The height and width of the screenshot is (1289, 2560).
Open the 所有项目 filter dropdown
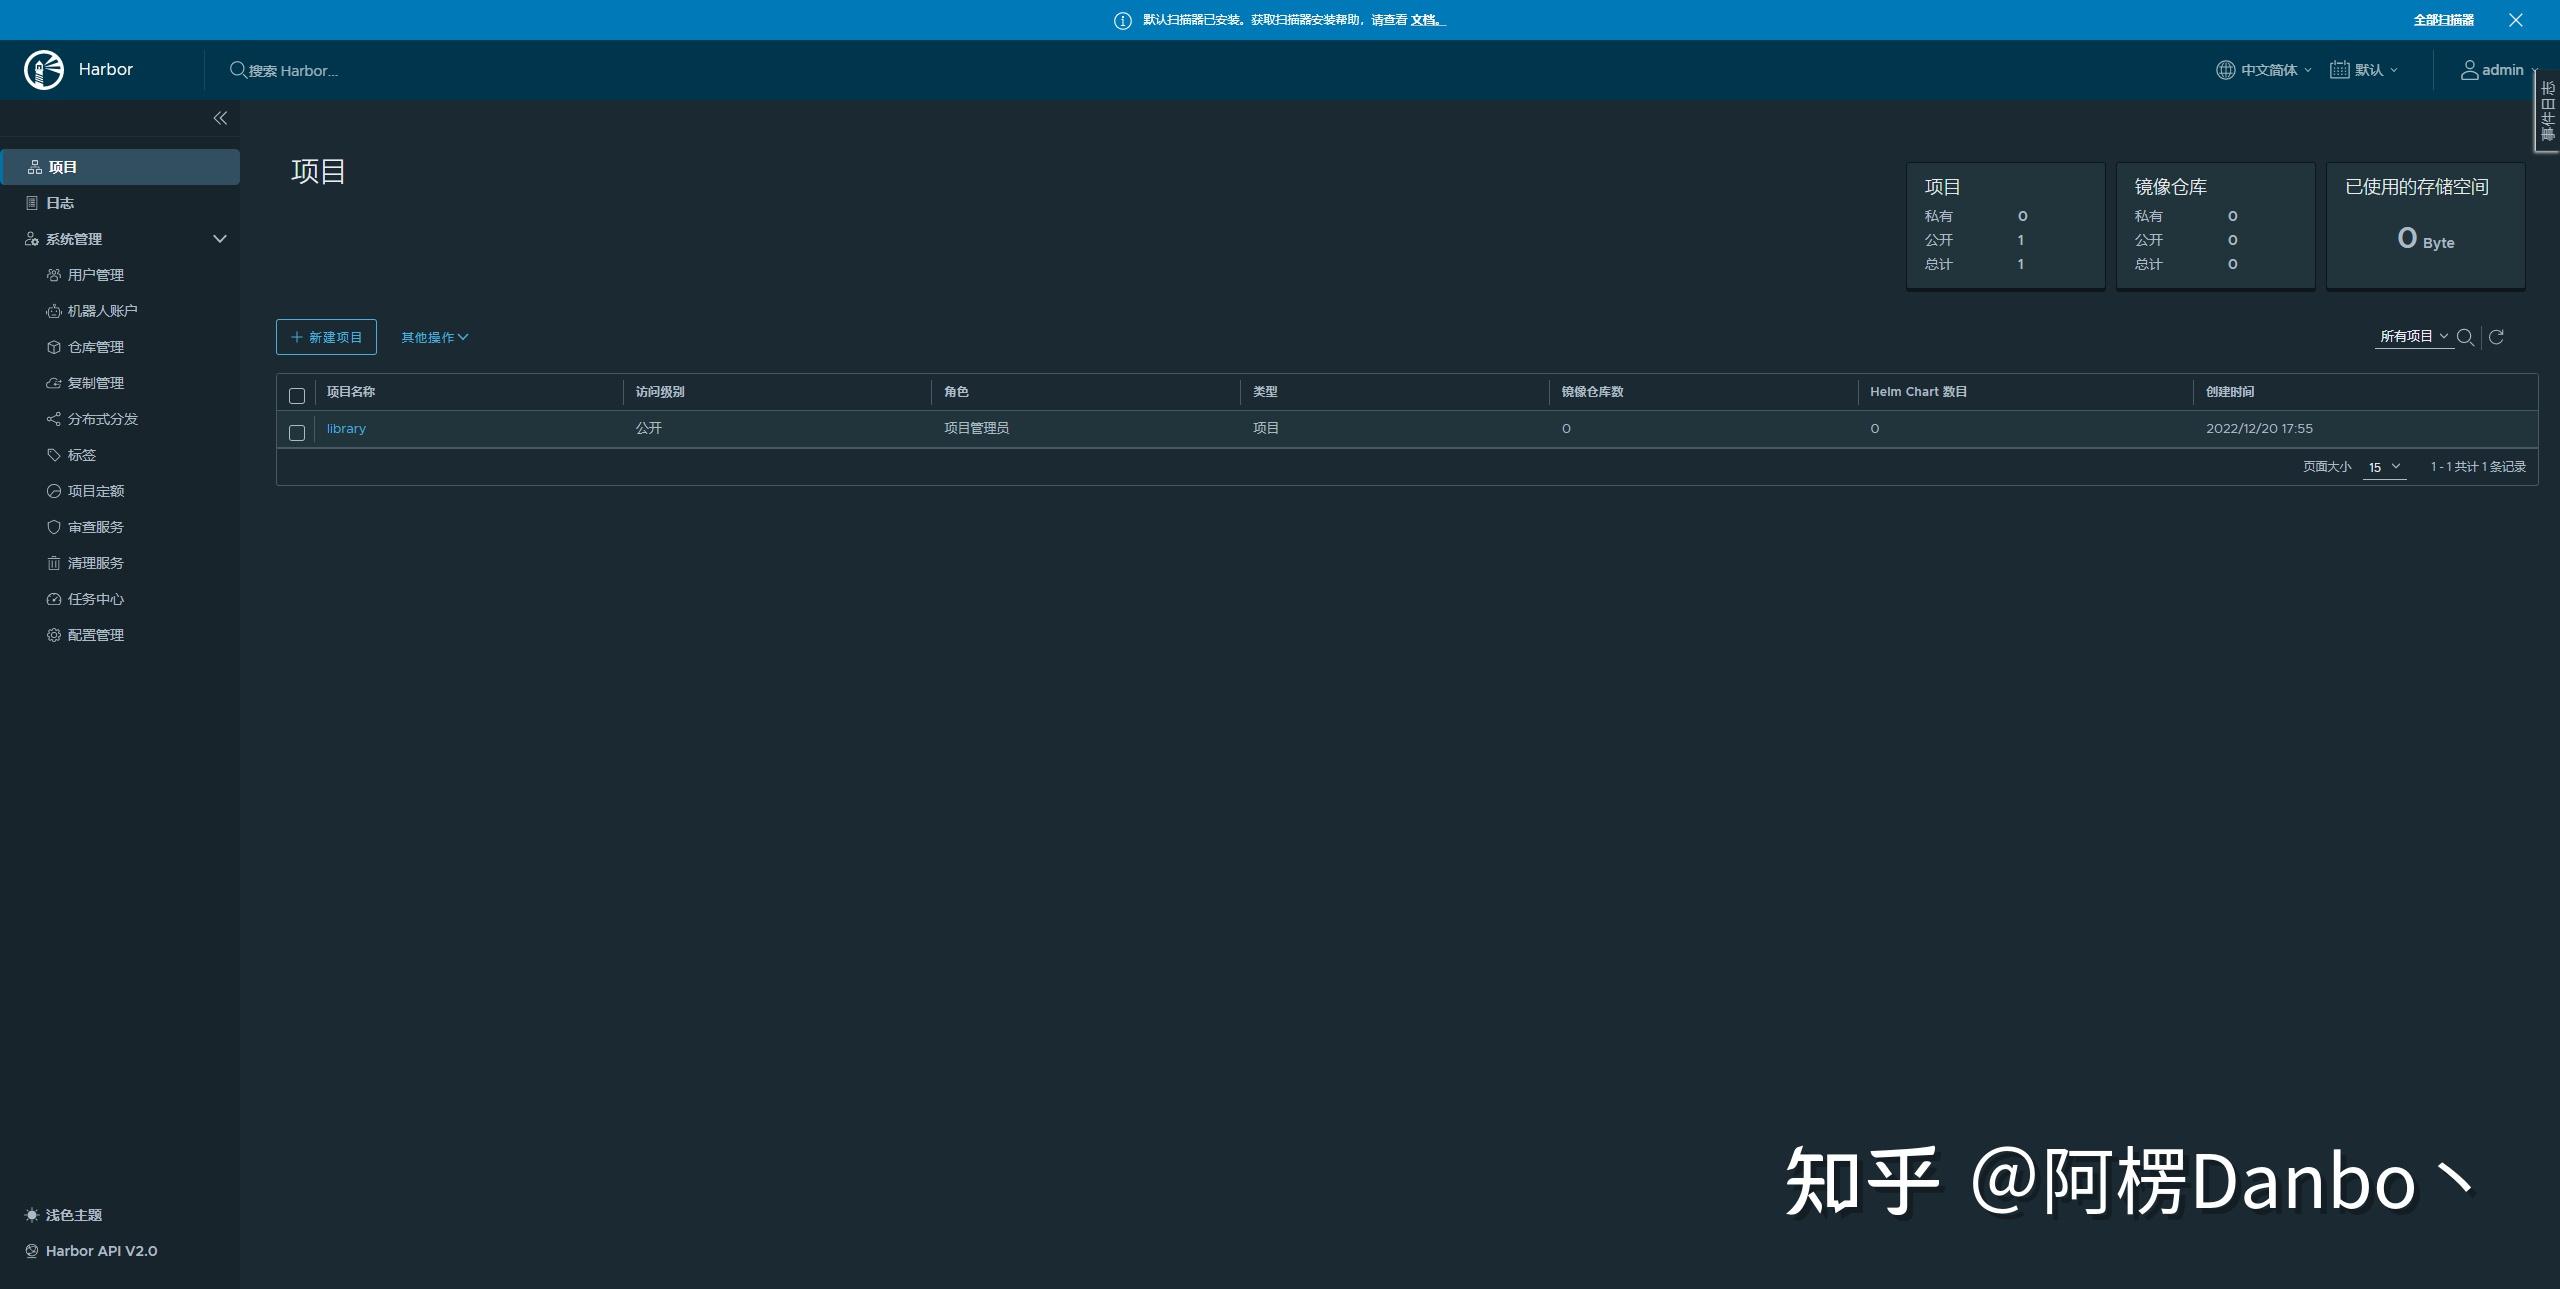click(2412, 335)
